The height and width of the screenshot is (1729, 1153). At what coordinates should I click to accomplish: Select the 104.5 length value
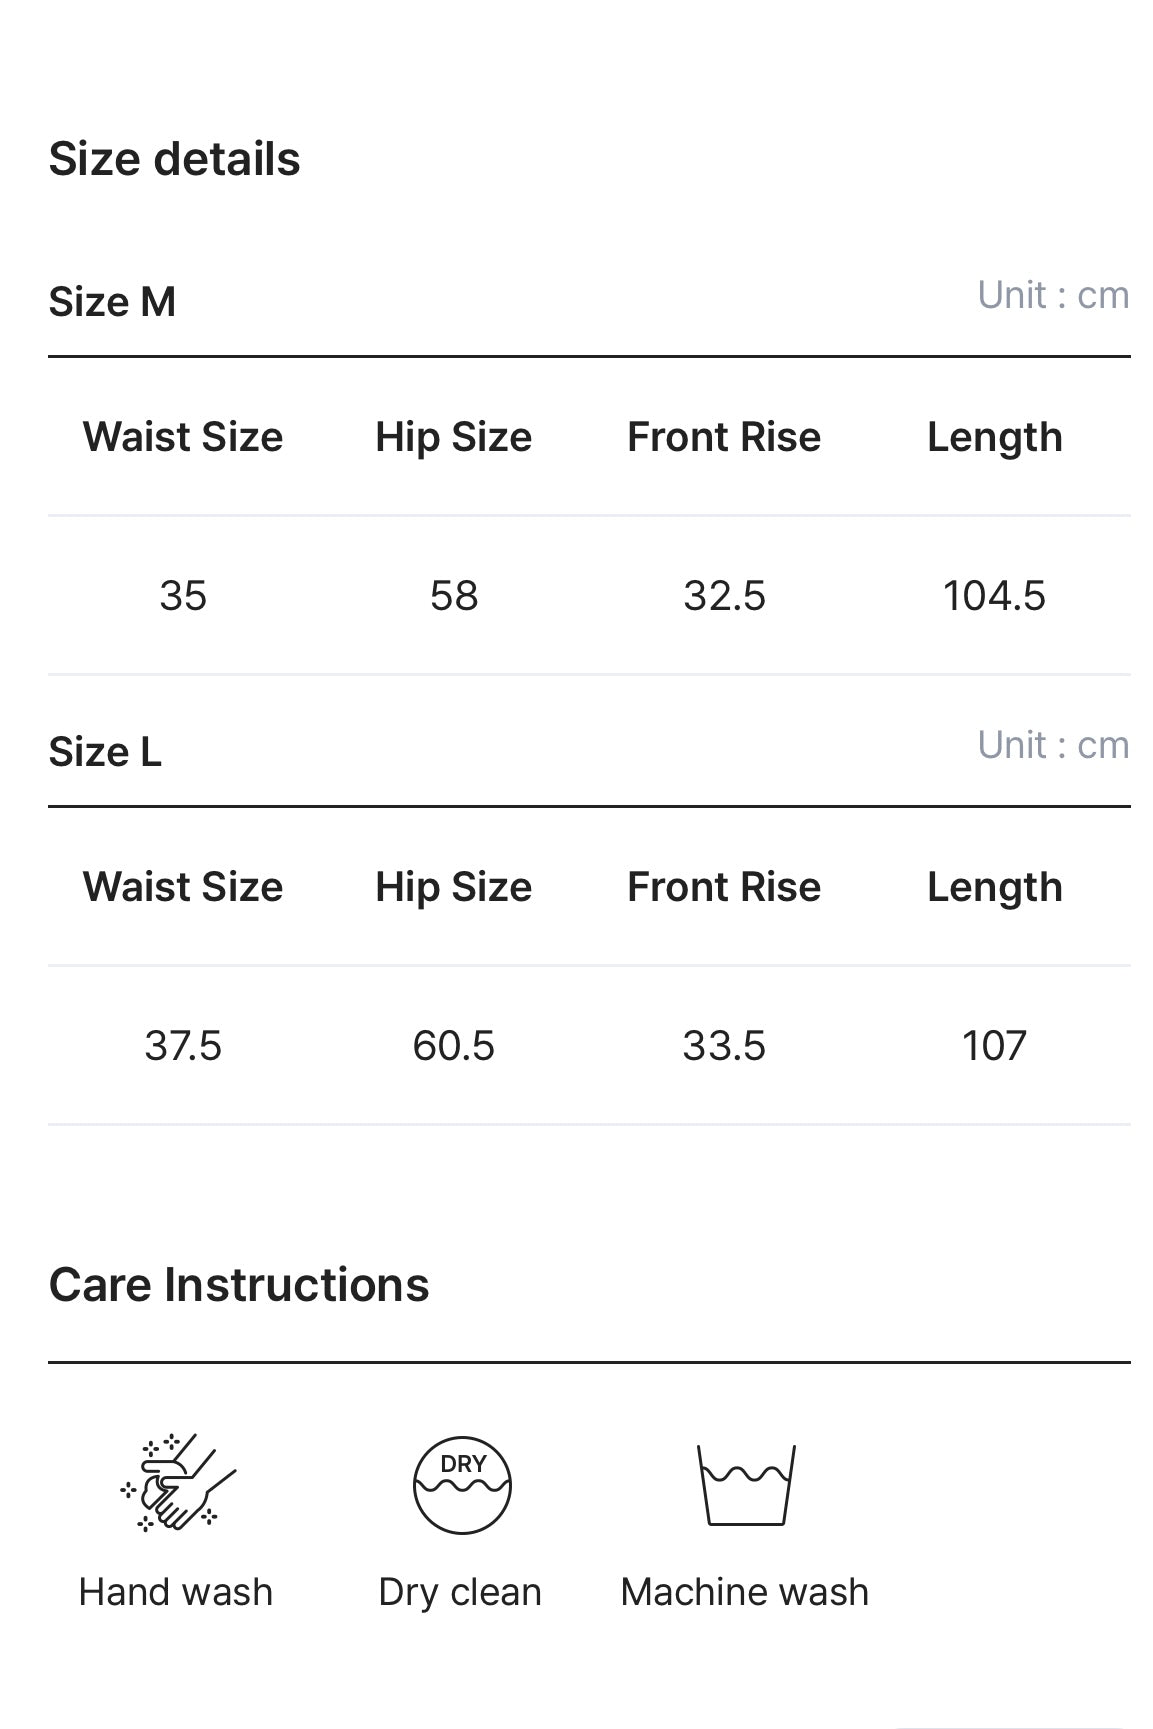point(994,596)
